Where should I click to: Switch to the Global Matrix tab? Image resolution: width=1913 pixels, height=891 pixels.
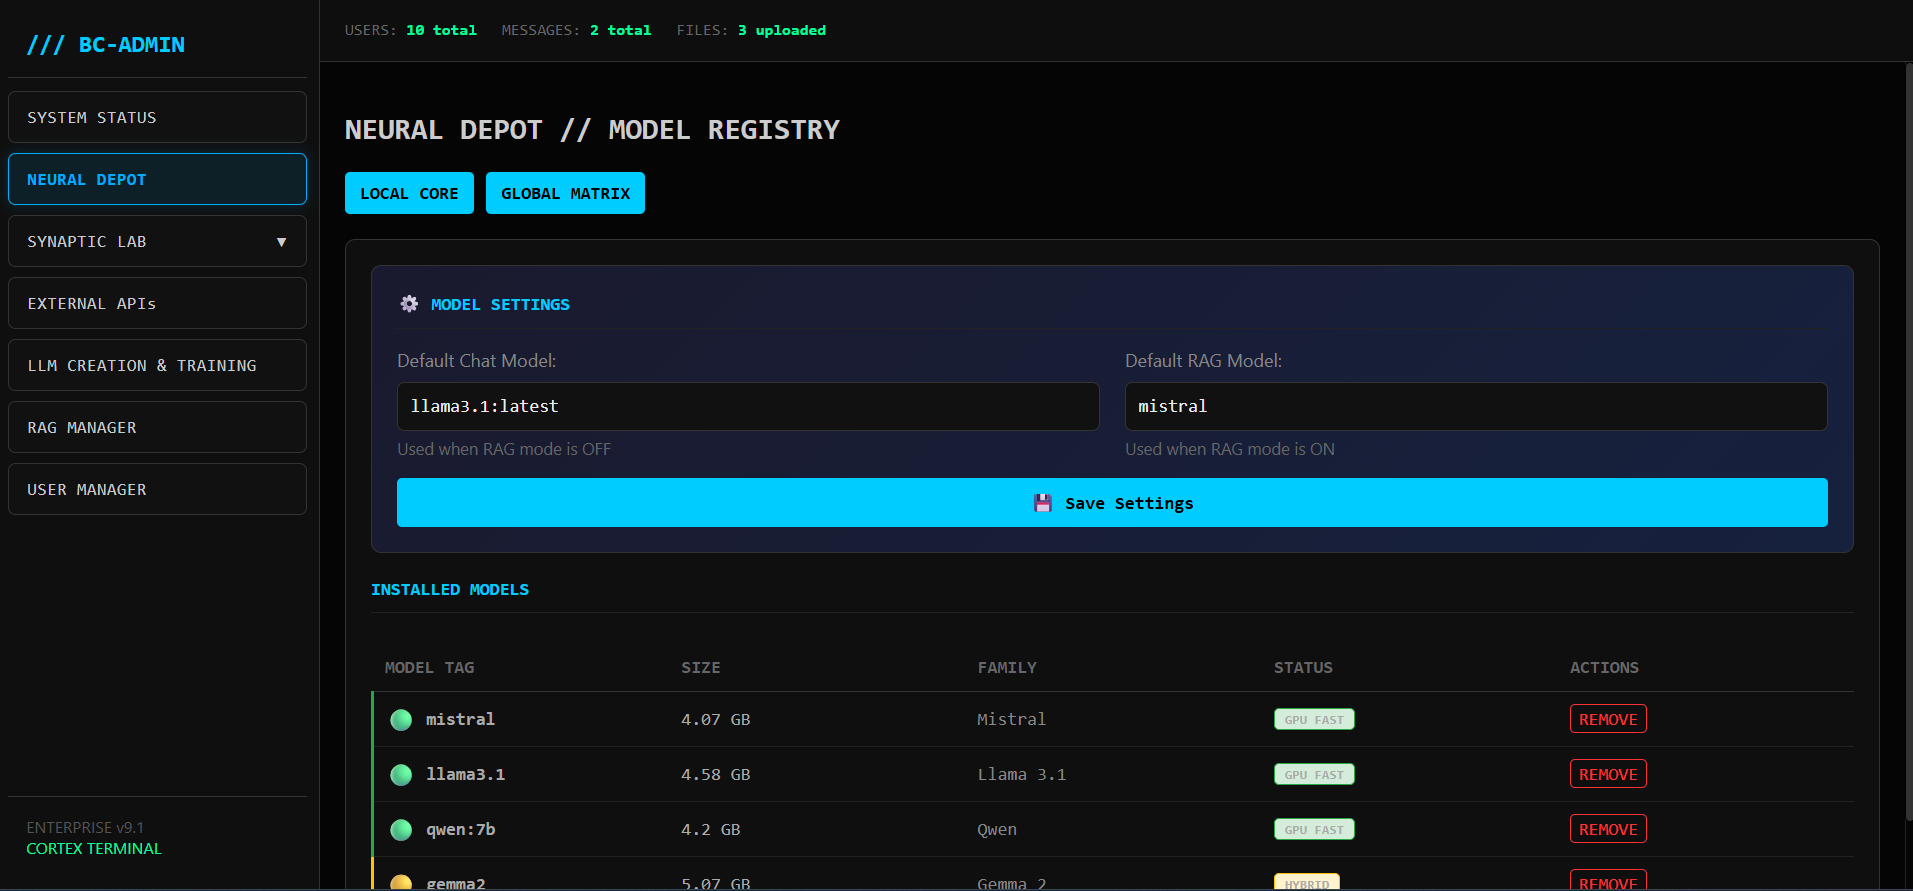(565, 193)
